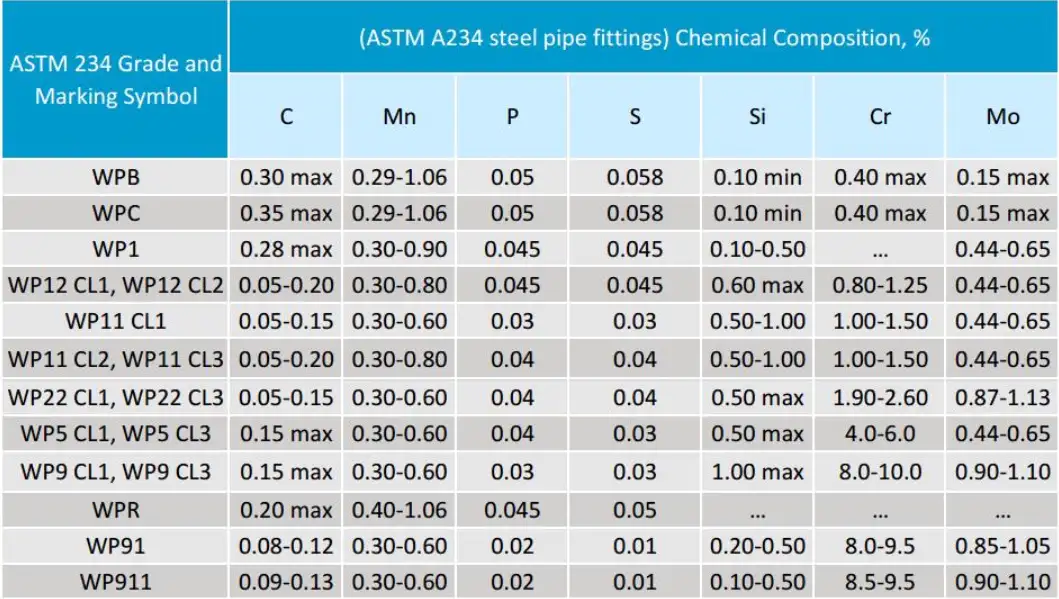The width and height of the screenshot is (1059, 599).
Task: Click the Mo column header
Action: (x=1002, y=116)
